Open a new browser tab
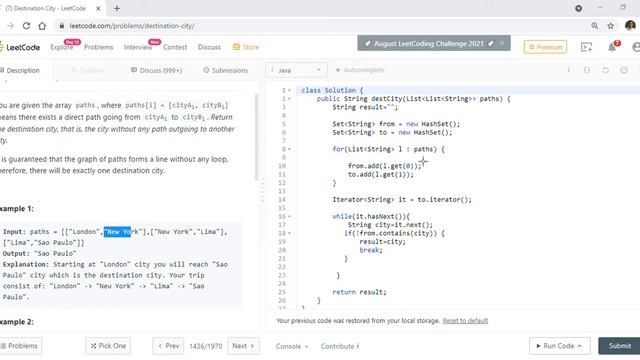 [x=117, y=8]
